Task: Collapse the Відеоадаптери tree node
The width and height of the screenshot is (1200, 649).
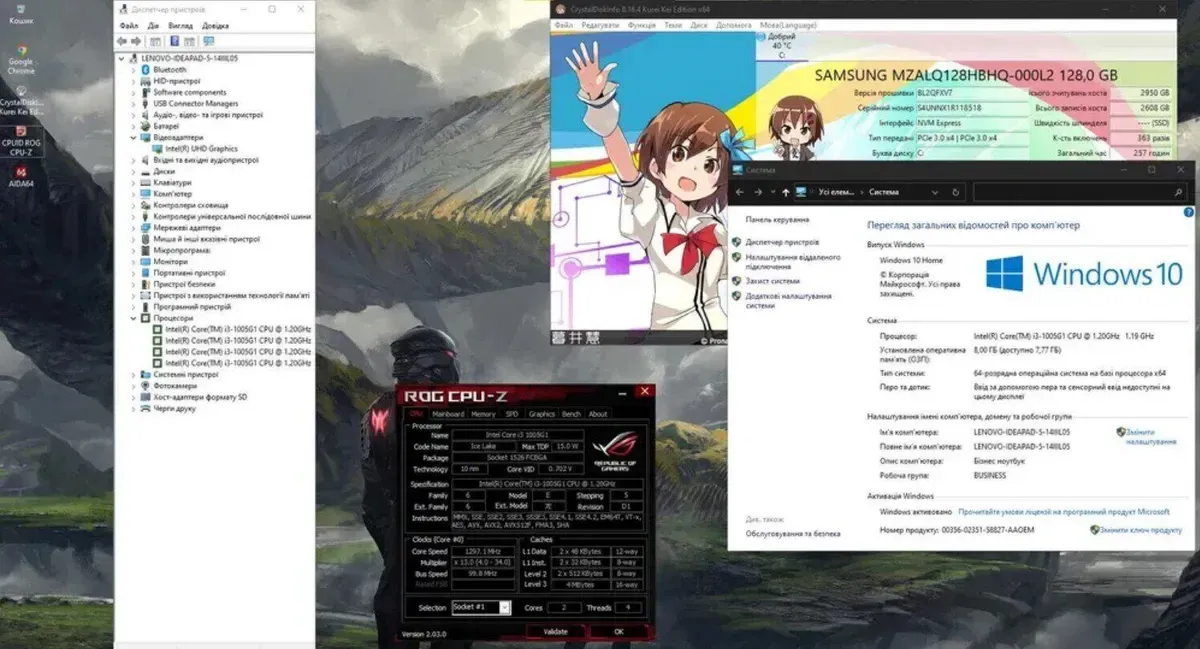Action: [135, 137]
